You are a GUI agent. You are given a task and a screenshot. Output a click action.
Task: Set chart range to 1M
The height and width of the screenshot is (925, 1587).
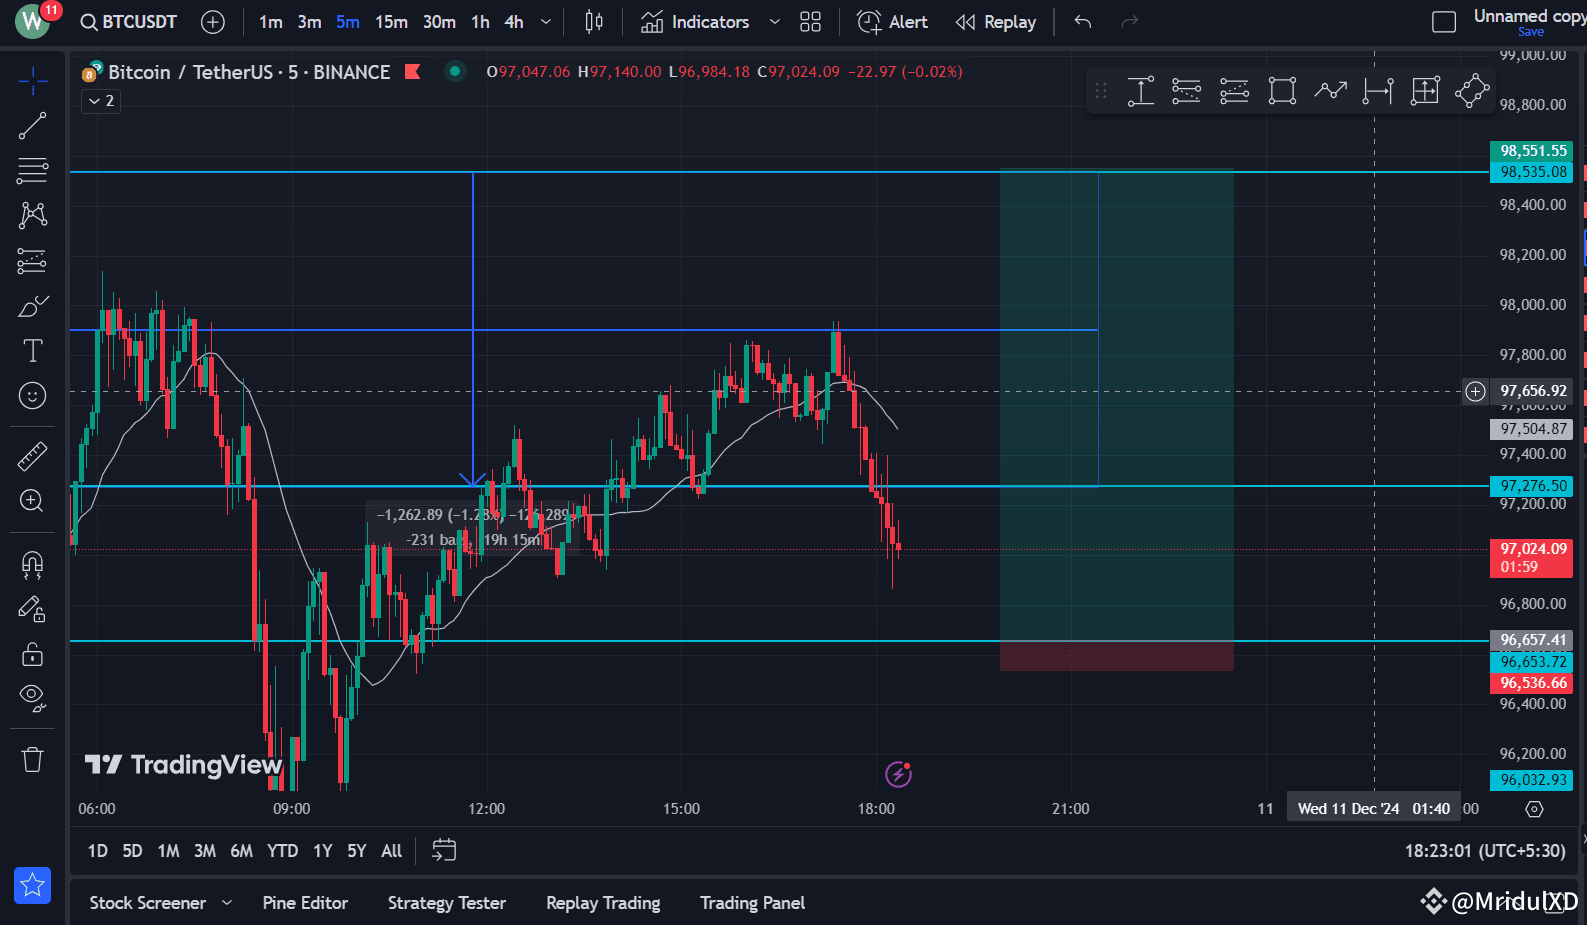point(168,851)
